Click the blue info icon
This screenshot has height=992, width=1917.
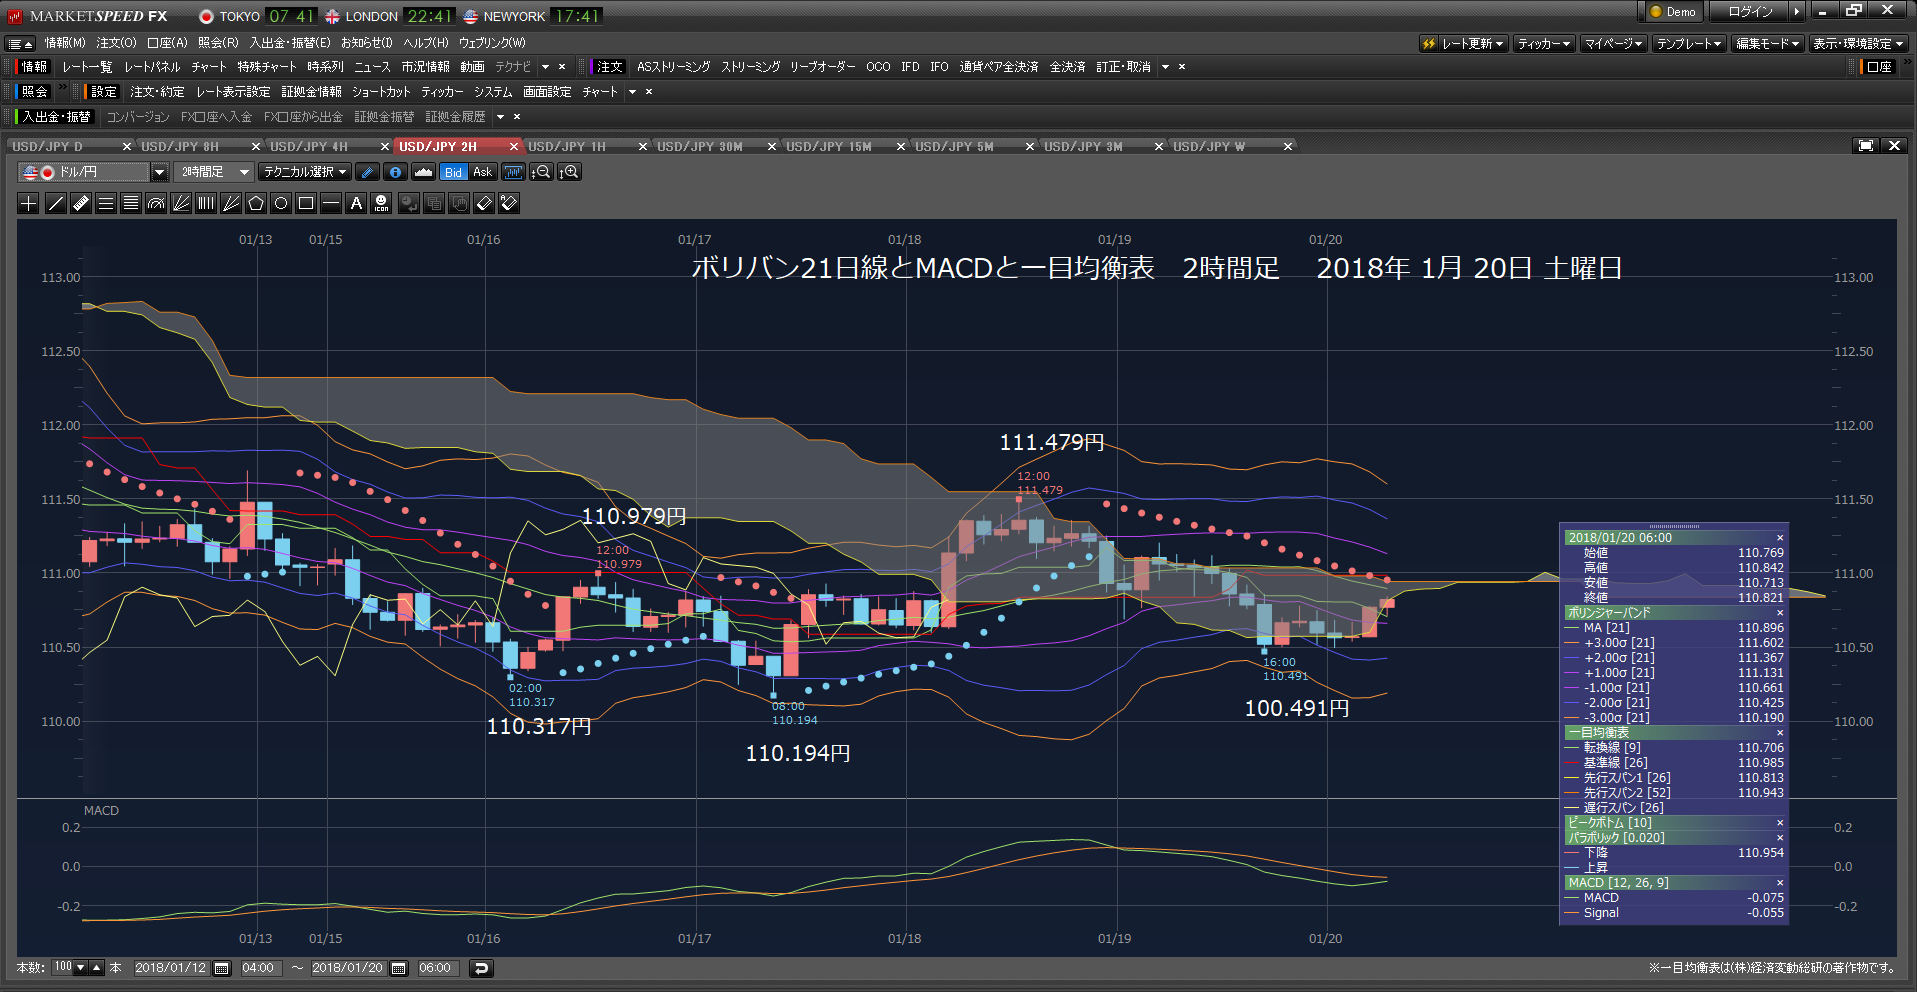(395, 172)
